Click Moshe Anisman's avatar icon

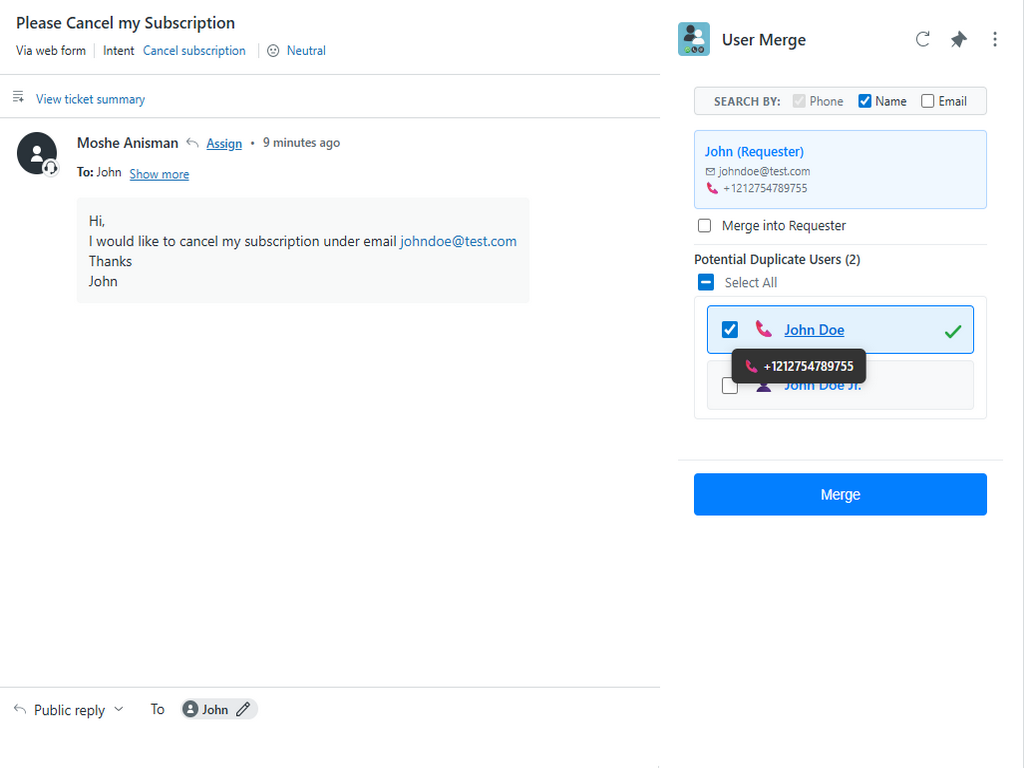37,152
